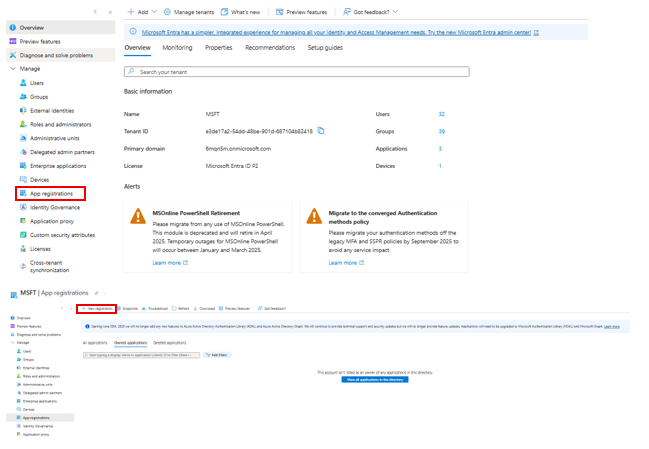
Task: Click Preview features icon in top toolbar
Action: pos(280,12)
